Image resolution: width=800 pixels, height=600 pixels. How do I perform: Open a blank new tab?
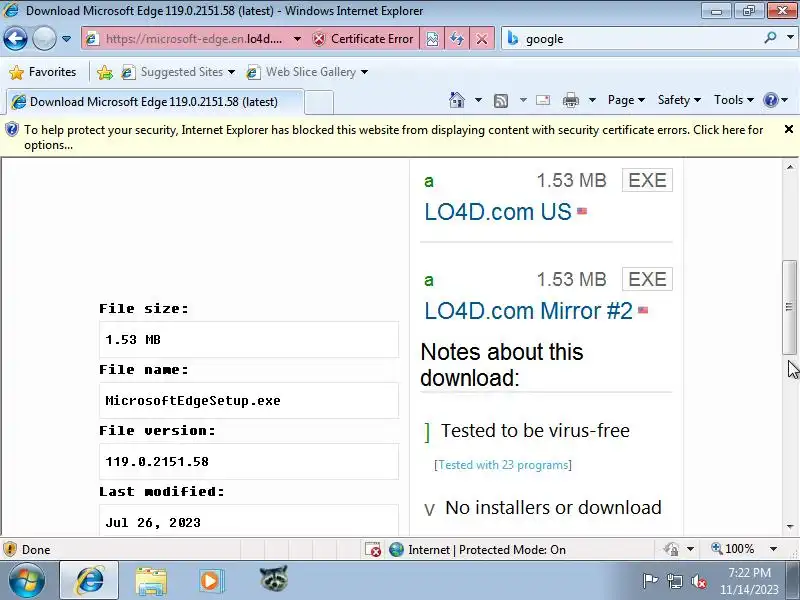(x=319, y=102)
